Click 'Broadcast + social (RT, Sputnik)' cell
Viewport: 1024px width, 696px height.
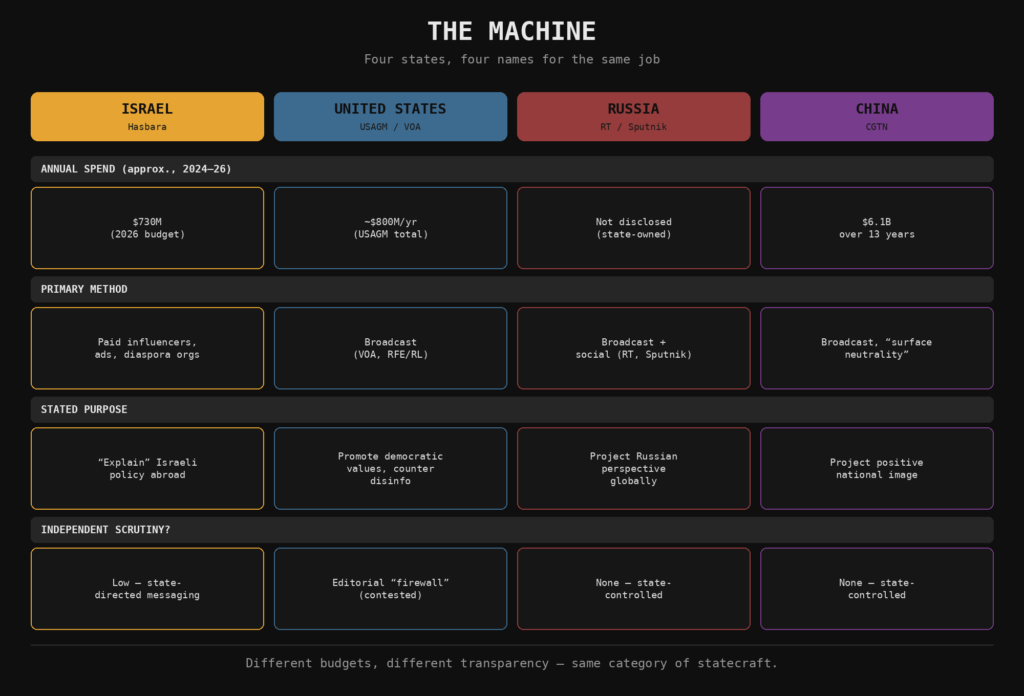pyautogui.click(x=633, y=348)
